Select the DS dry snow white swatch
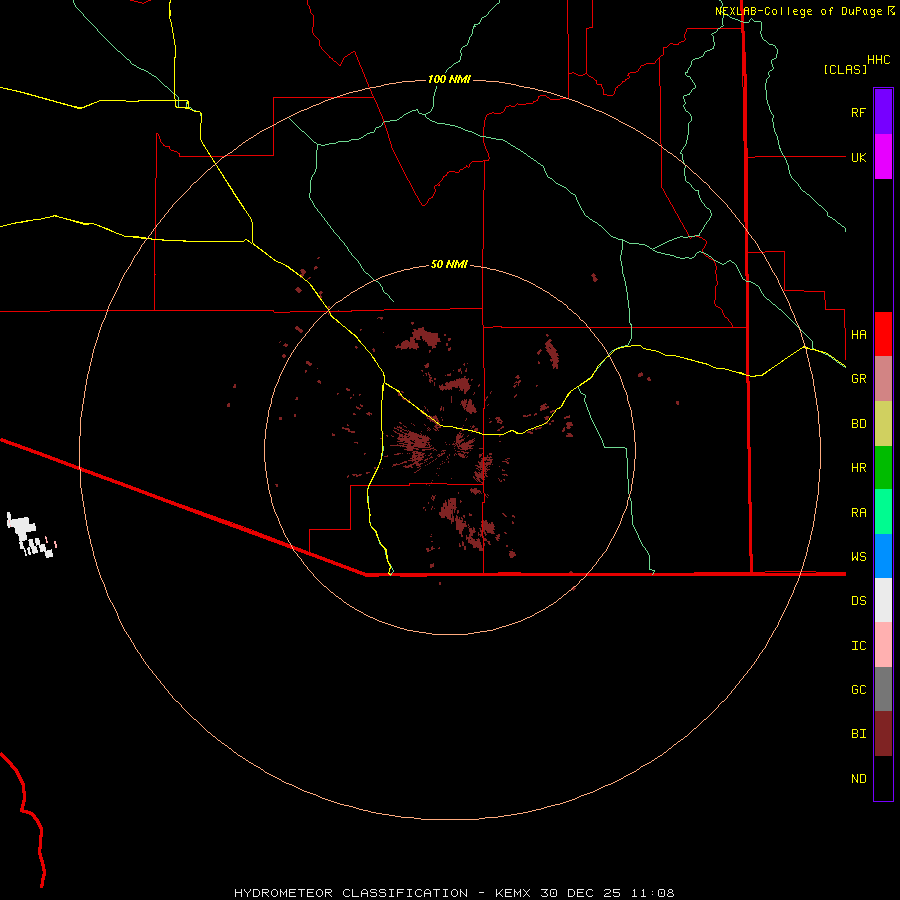This screenshot has height=900, width=900. point(883,600)
